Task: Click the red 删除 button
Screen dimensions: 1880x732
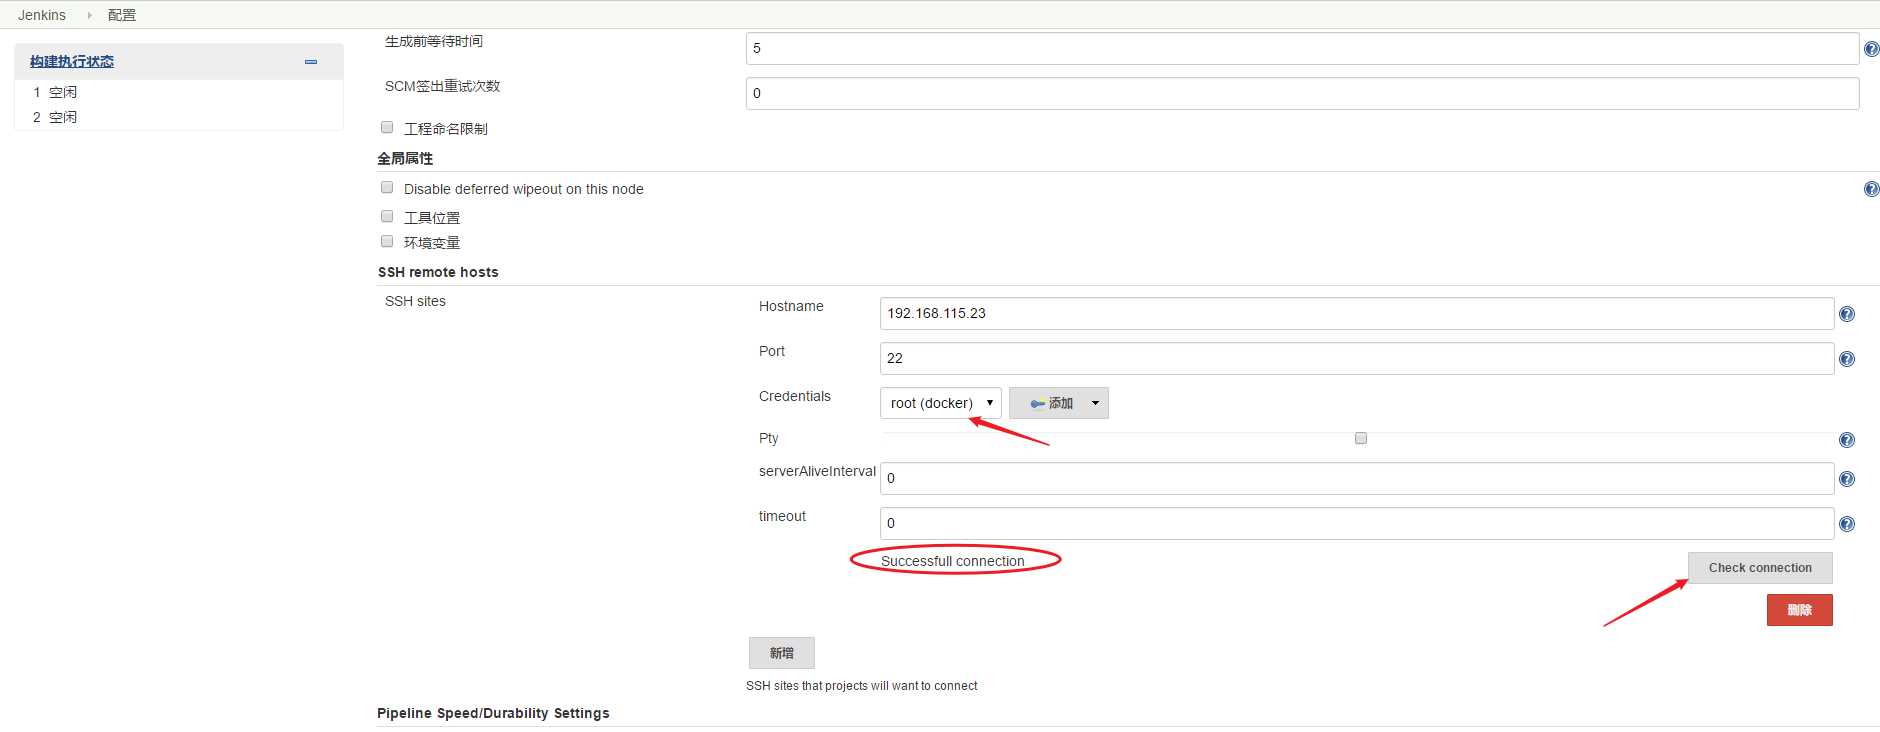Action: point(1799,610)
